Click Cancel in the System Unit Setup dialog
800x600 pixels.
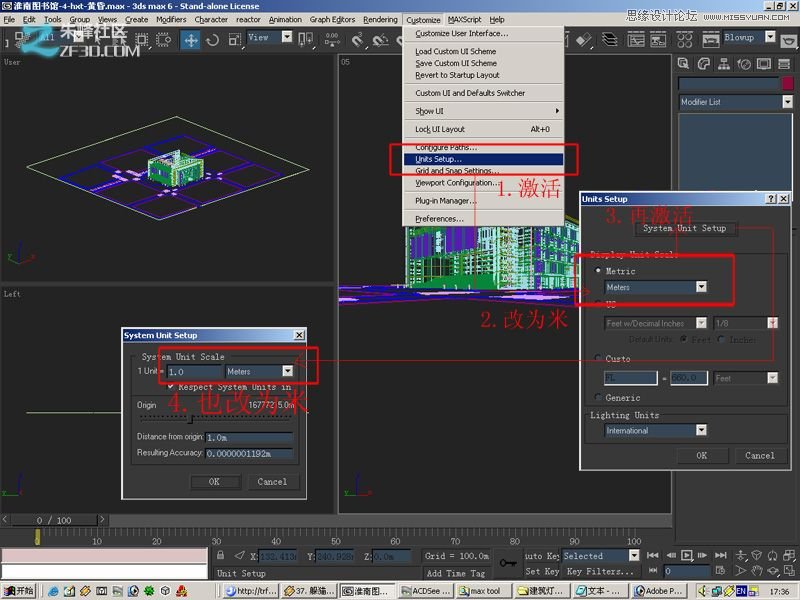coord(273,481)
